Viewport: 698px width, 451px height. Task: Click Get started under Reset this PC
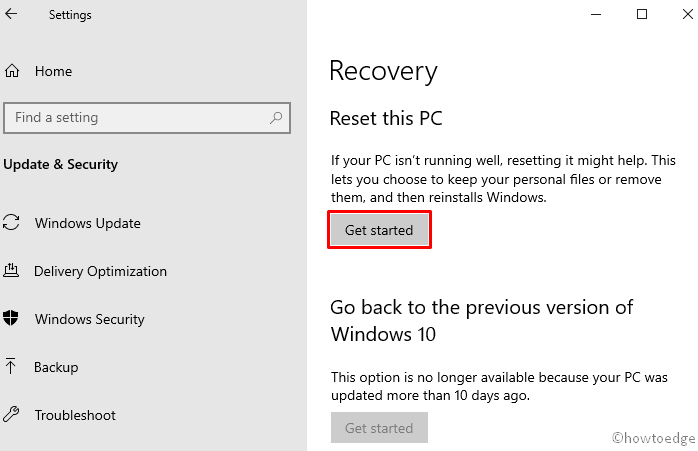pos(379,230)
